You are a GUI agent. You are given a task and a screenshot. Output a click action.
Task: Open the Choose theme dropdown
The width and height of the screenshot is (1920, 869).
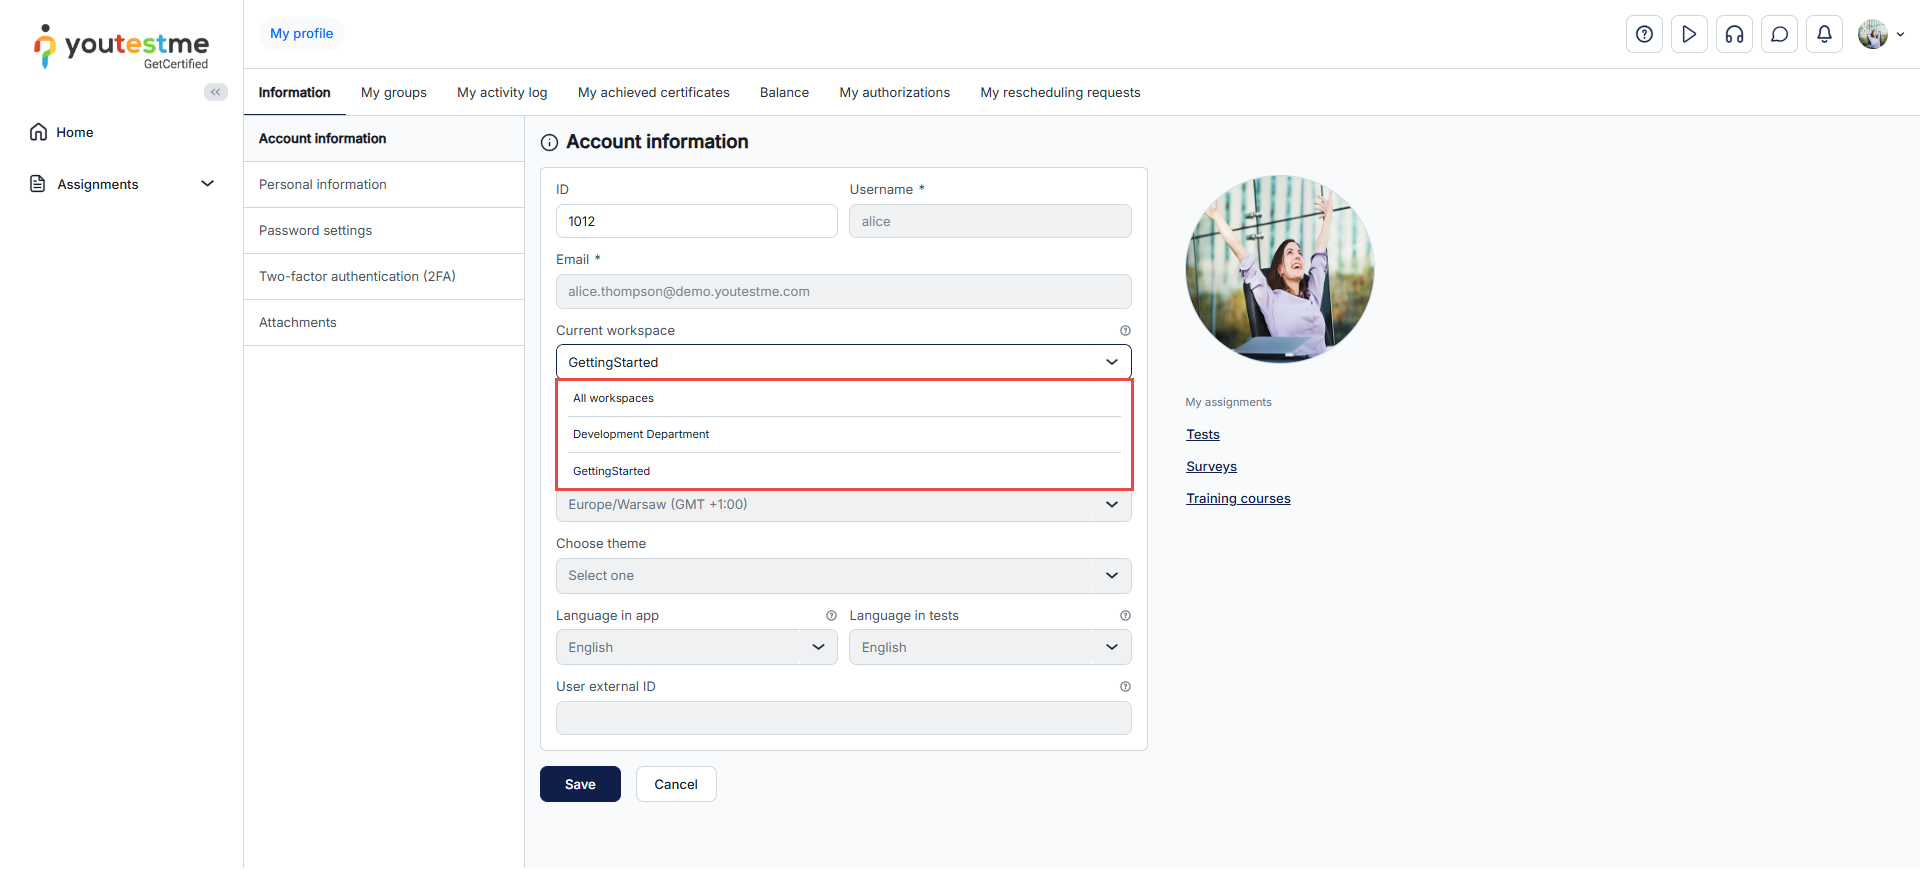coord(843,576)
